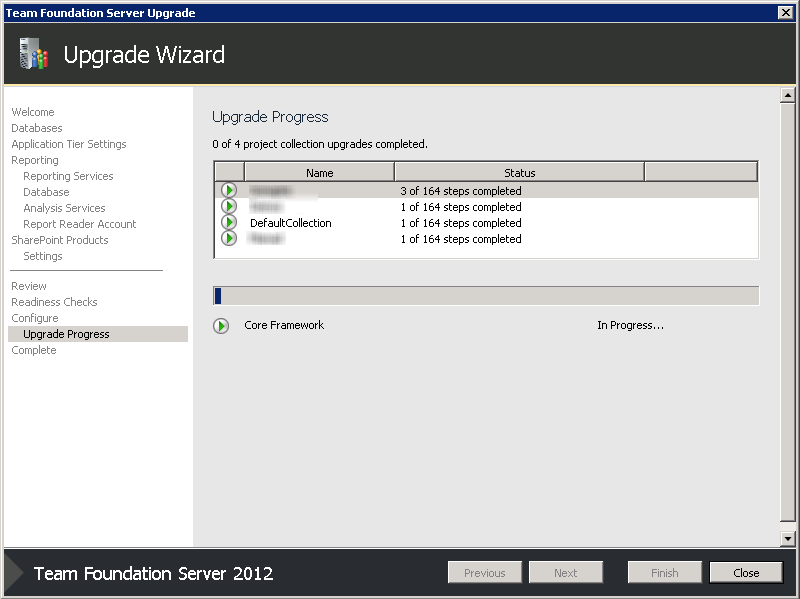Click the 'In Progress...' status text

[630, 325]
